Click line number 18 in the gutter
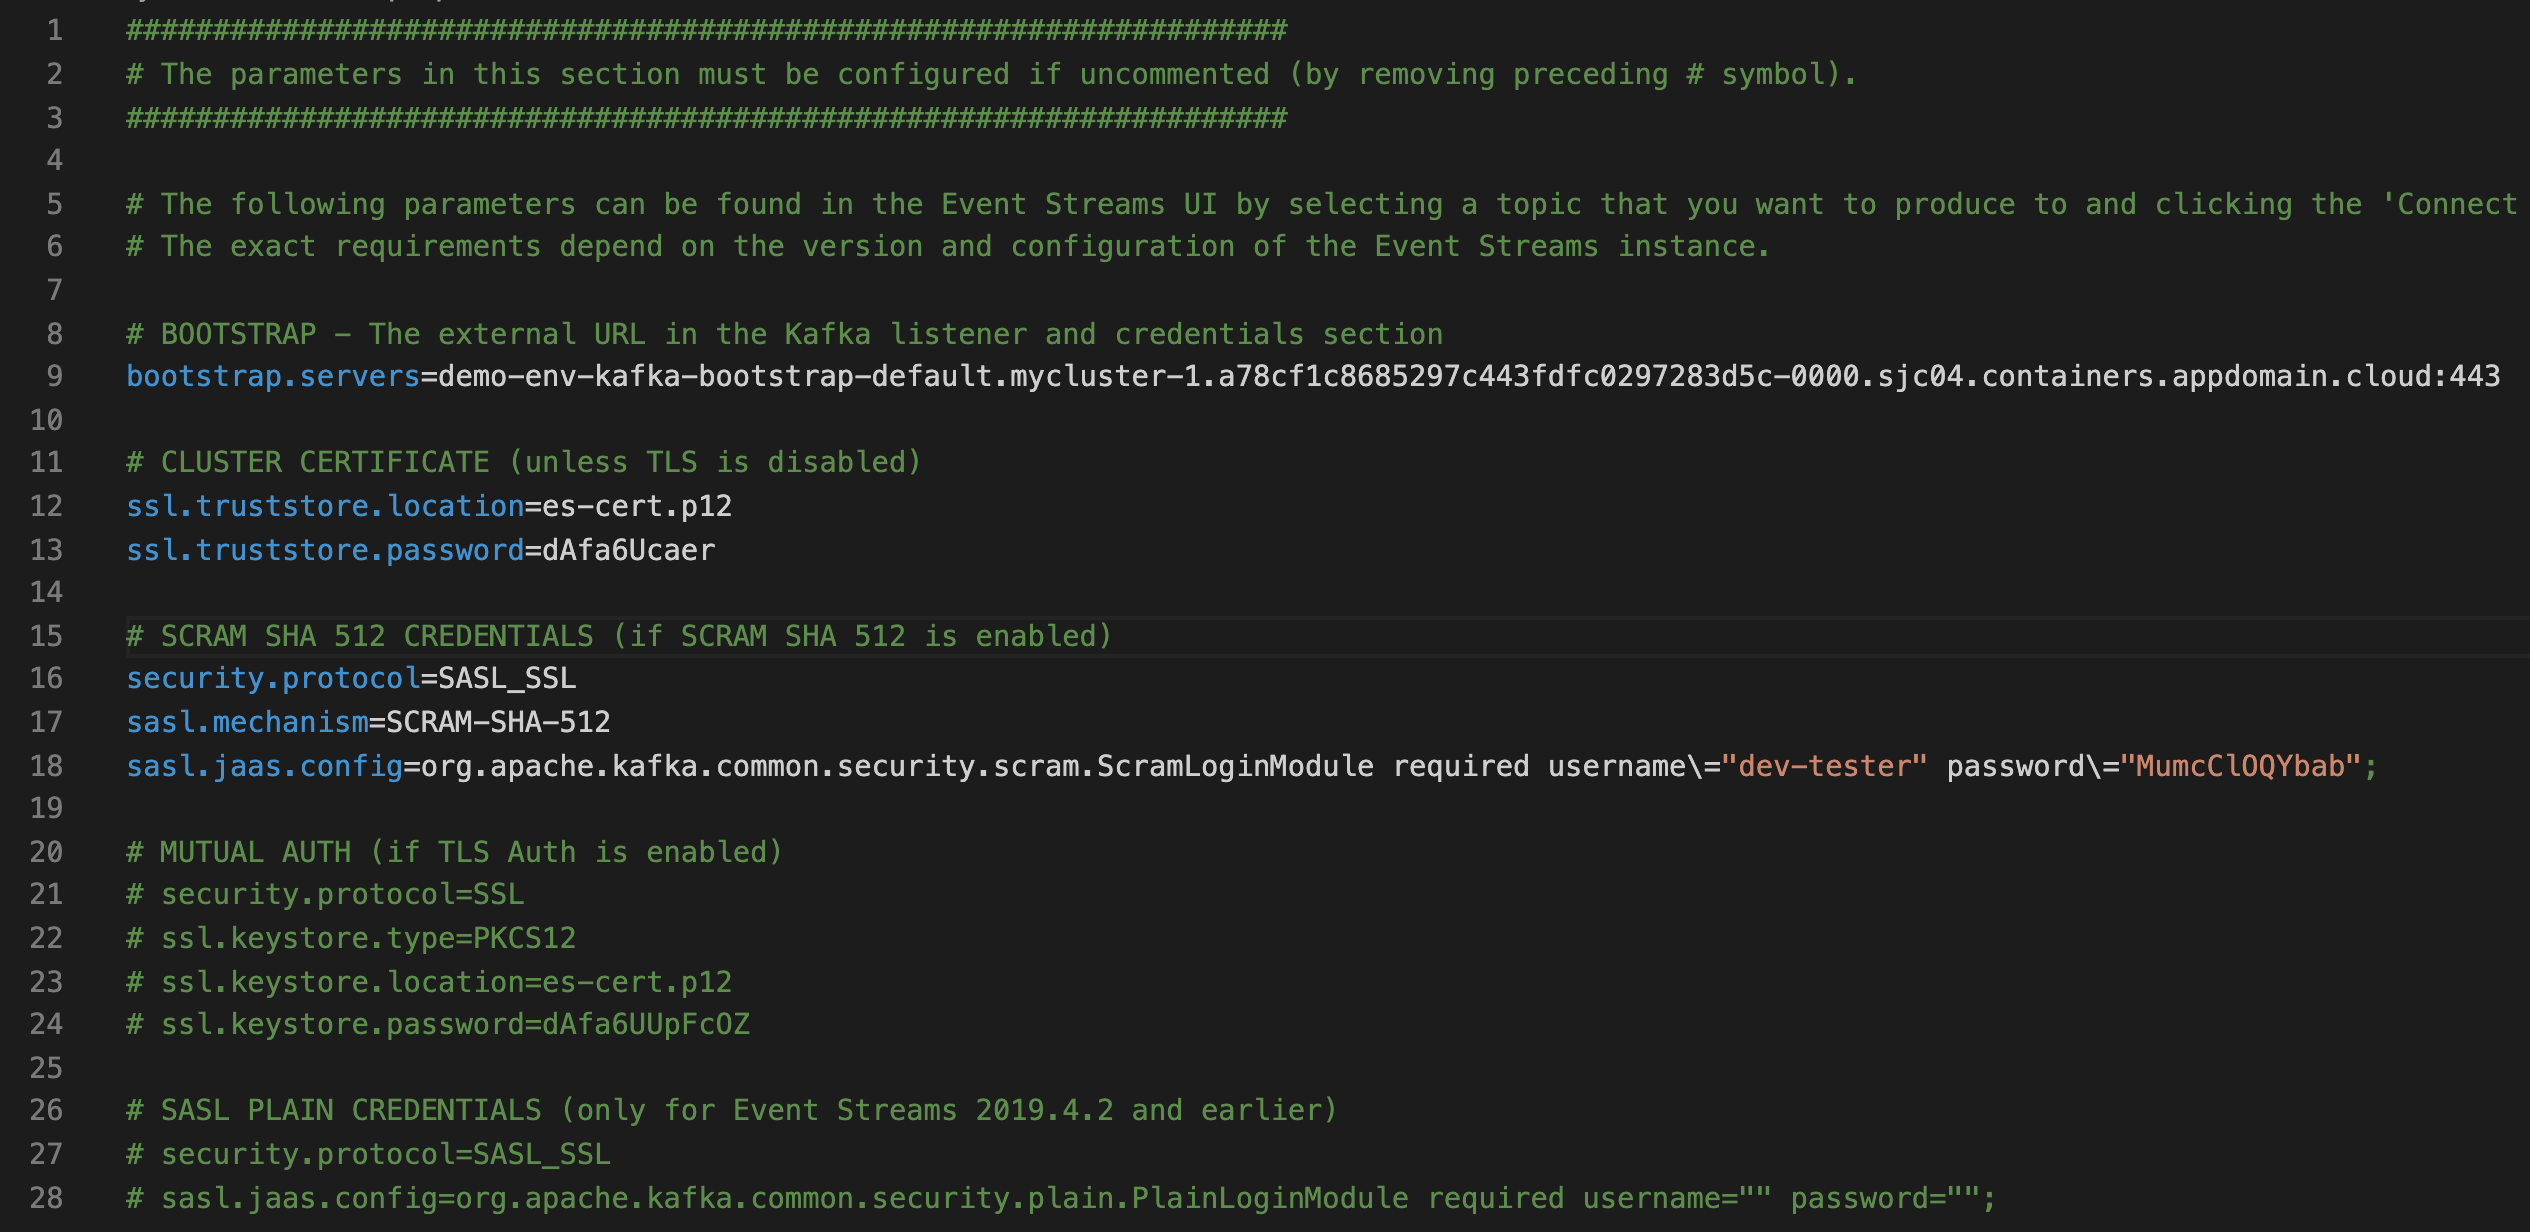Viewport: 2530px width, 1232px height. [x=47, y=767]
